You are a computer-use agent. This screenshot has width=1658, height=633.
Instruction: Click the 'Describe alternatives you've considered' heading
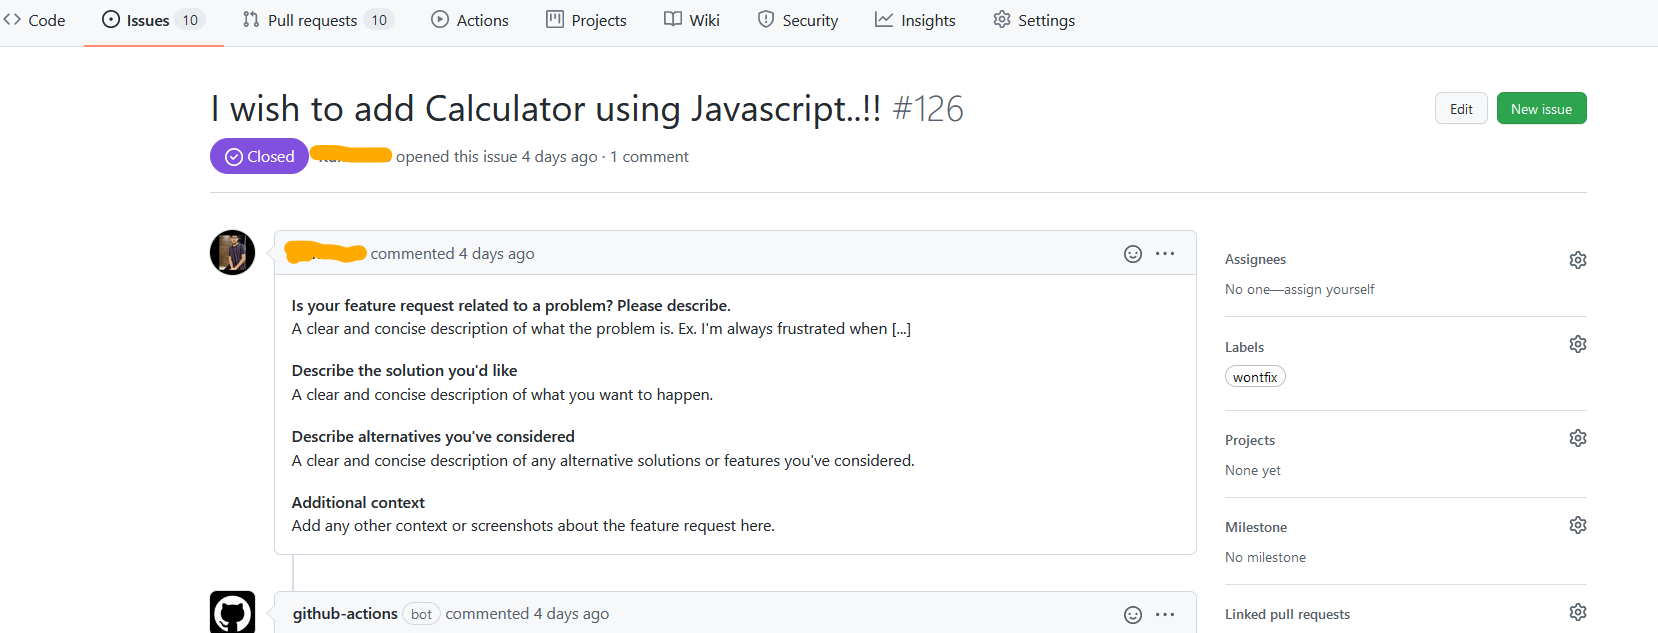[x=433, y=437]
